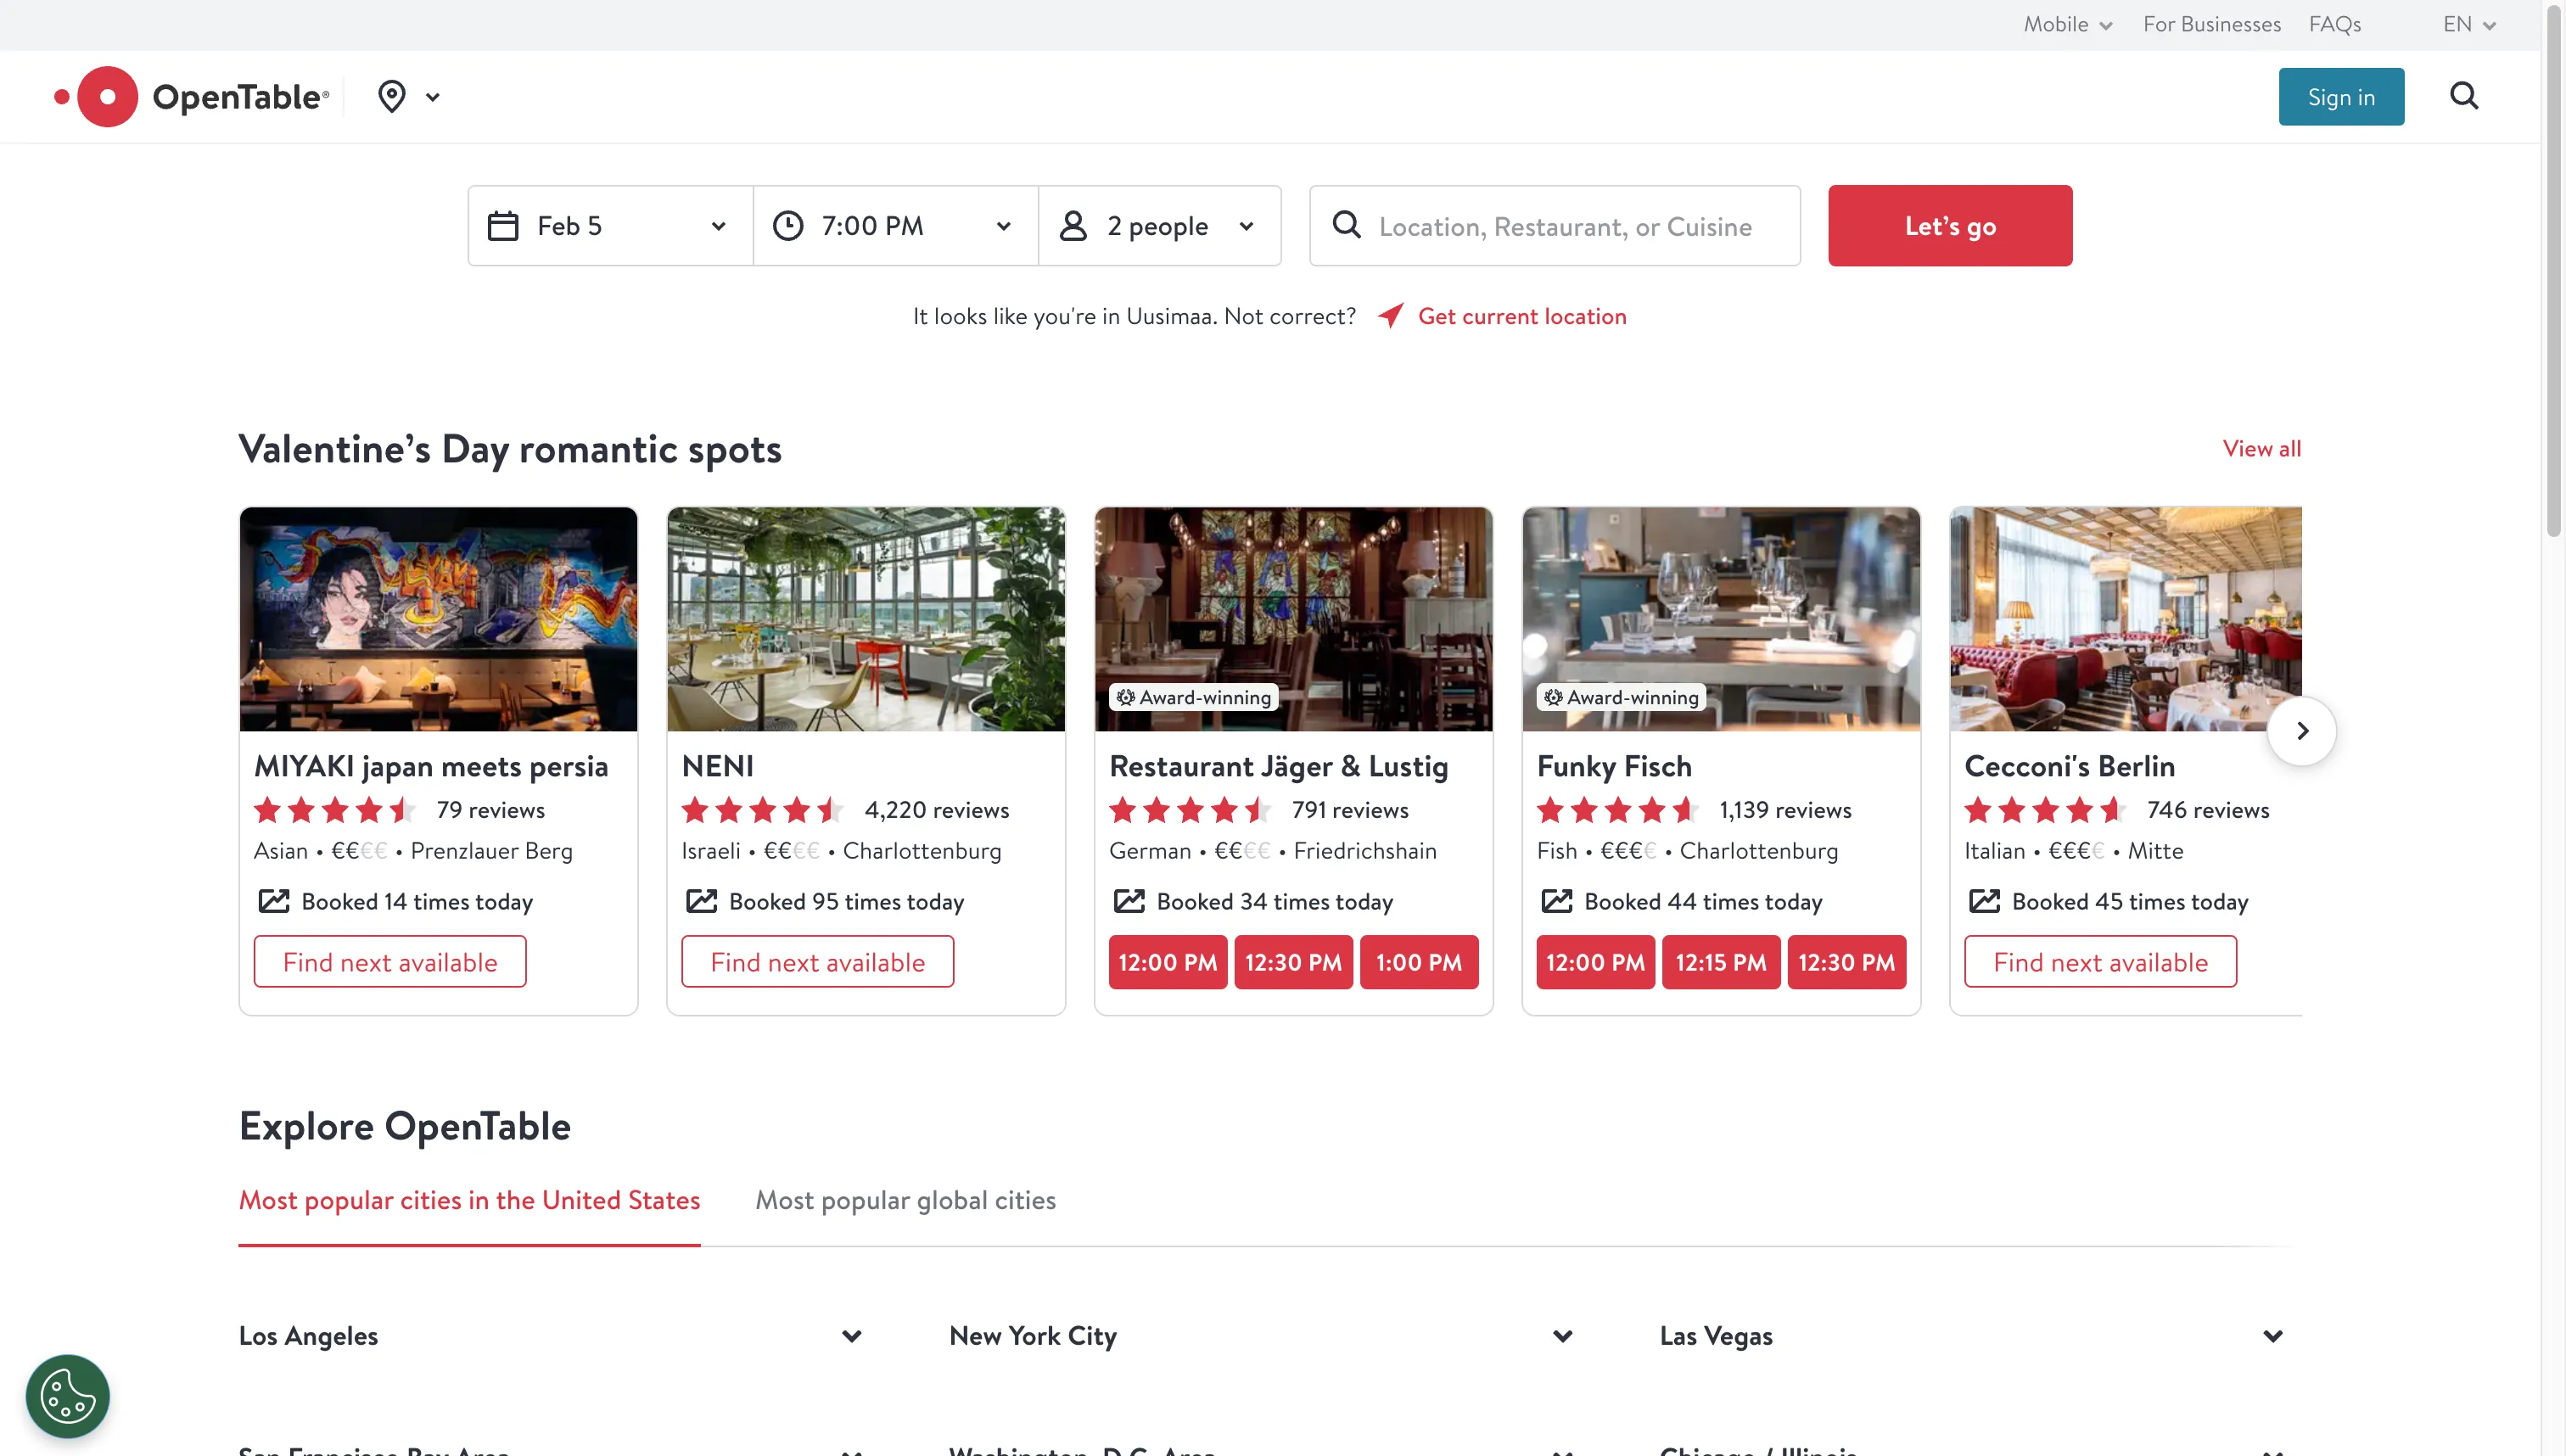The image size is (2566, 1456).
Task: Click the calendar icon in date picker
Action: pyautogui.click(x=503, y=226)
